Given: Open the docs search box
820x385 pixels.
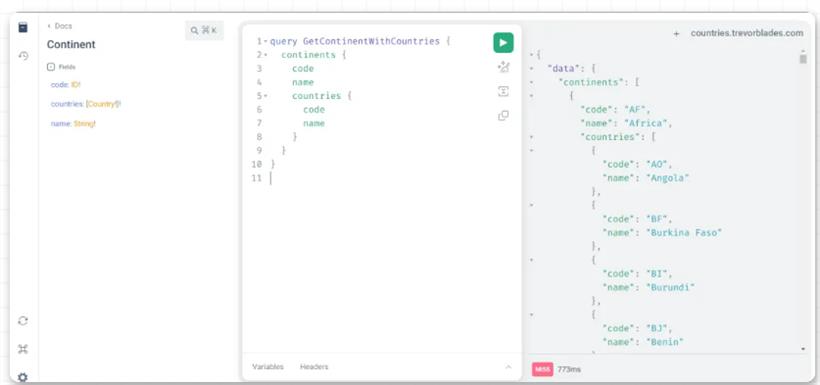Looking at the screenshot, I should pyautogui.click(x=204, y=30).
